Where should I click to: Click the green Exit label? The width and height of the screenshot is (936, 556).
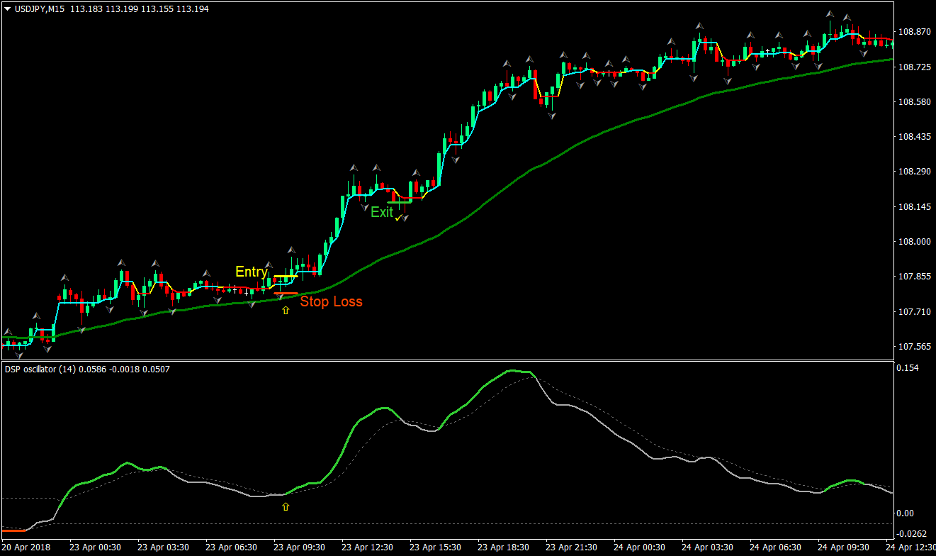[381, 212]
